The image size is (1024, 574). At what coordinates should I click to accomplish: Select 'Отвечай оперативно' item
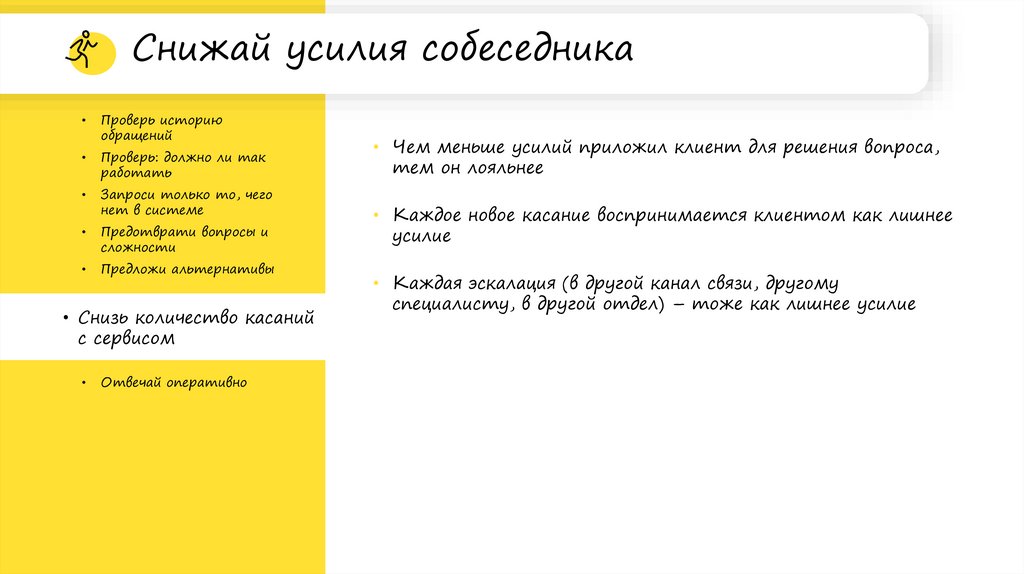pyautogui.click(x=174, y=383)
